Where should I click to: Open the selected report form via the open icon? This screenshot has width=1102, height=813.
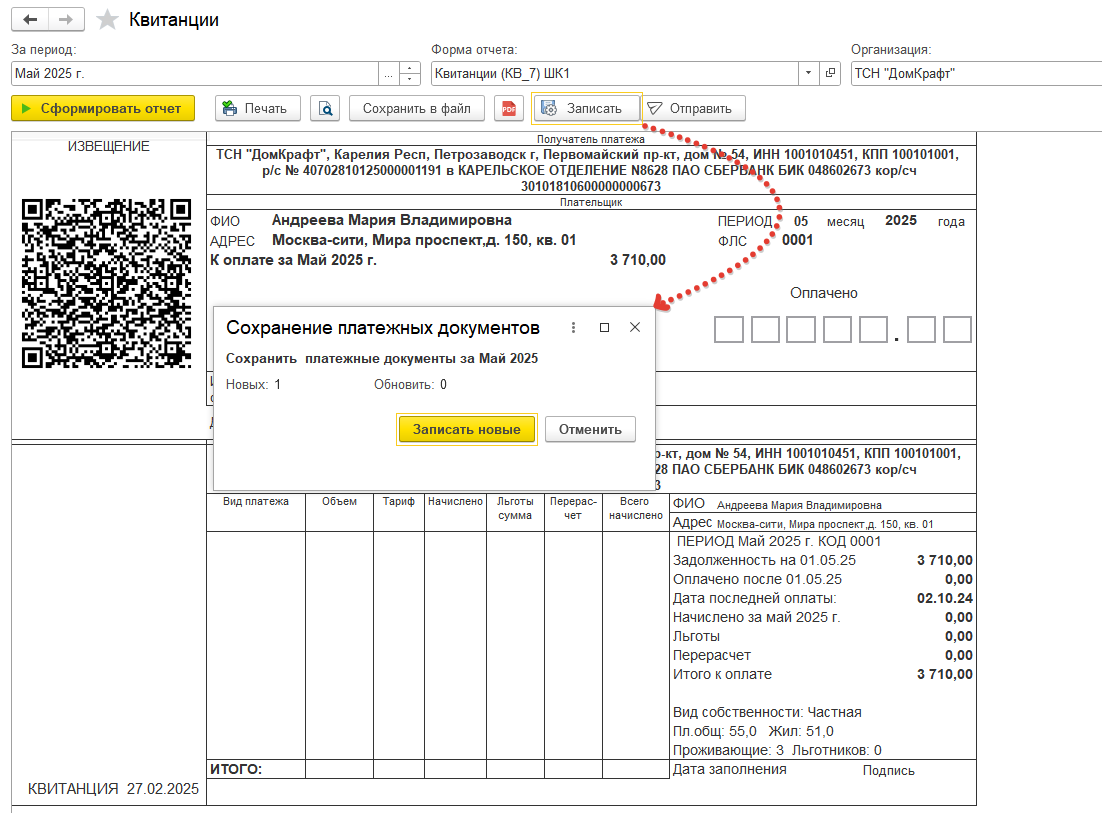830,73
